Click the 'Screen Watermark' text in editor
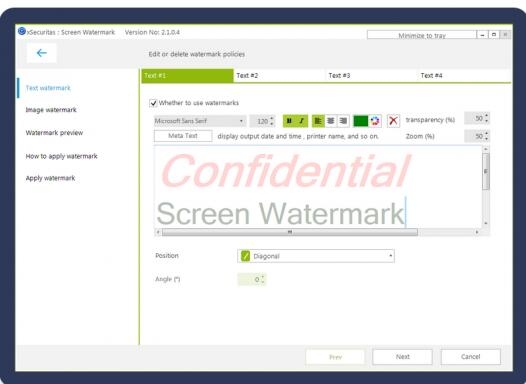Viewport: 526px width, 384px height. click(280, 214)
